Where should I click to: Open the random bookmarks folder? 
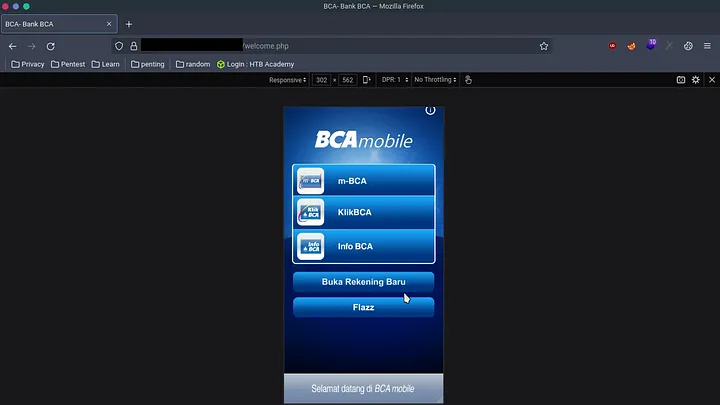(x=193, y=64)
